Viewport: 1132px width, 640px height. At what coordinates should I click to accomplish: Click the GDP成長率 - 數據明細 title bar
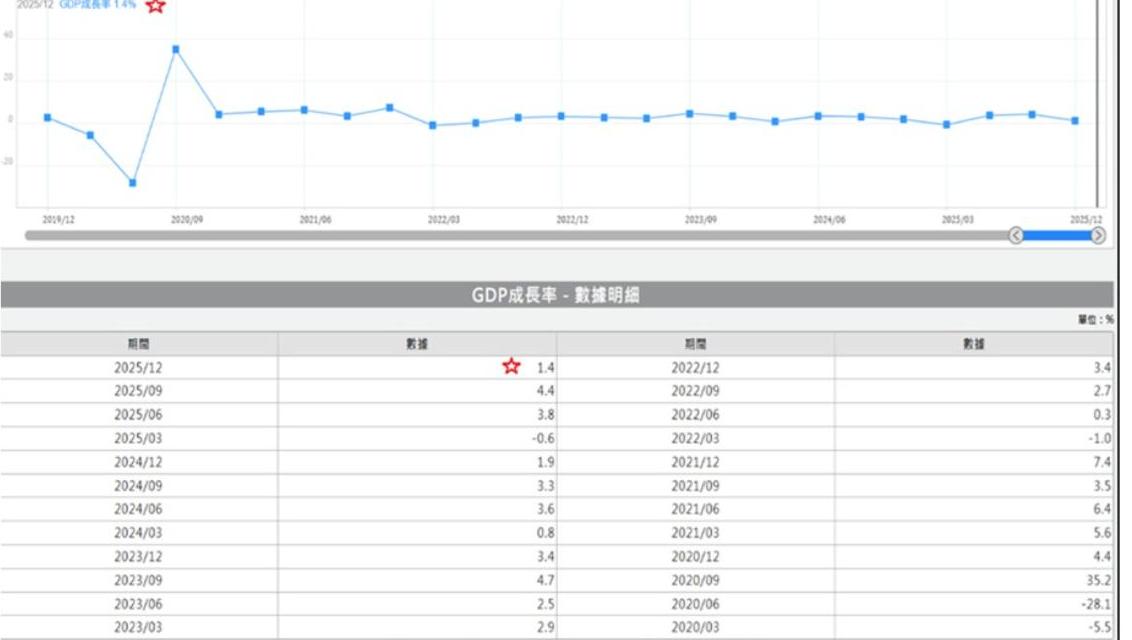coord(556,295)
